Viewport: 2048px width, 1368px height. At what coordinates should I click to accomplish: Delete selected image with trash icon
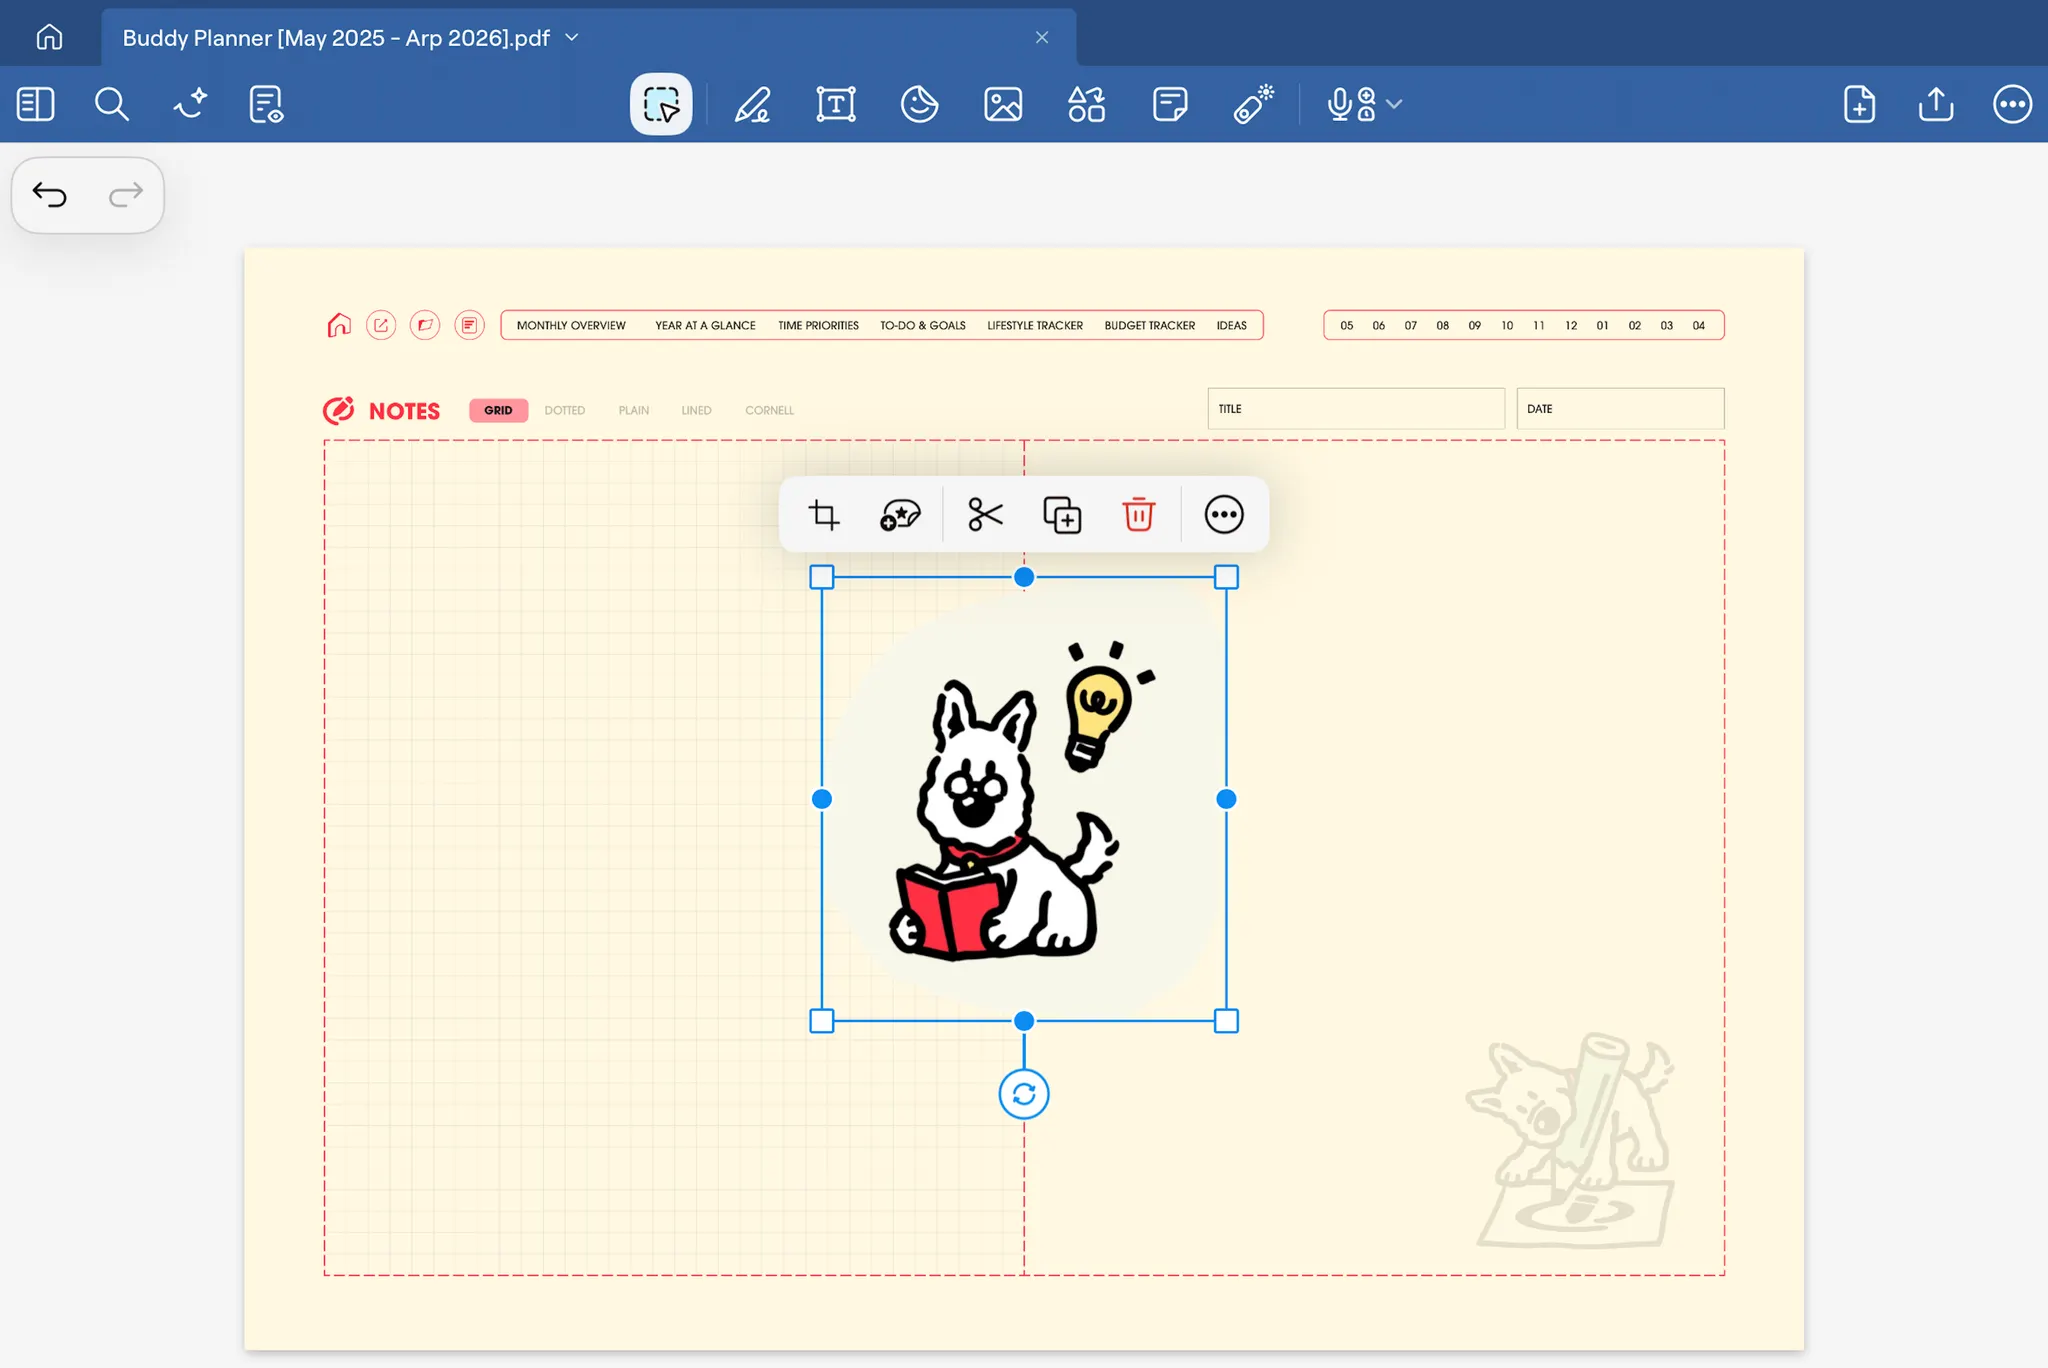coord(1138,515)
